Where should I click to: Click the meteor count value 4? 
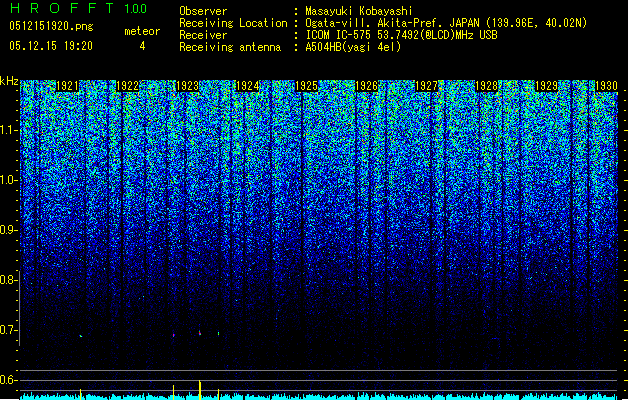click(142, 46)
